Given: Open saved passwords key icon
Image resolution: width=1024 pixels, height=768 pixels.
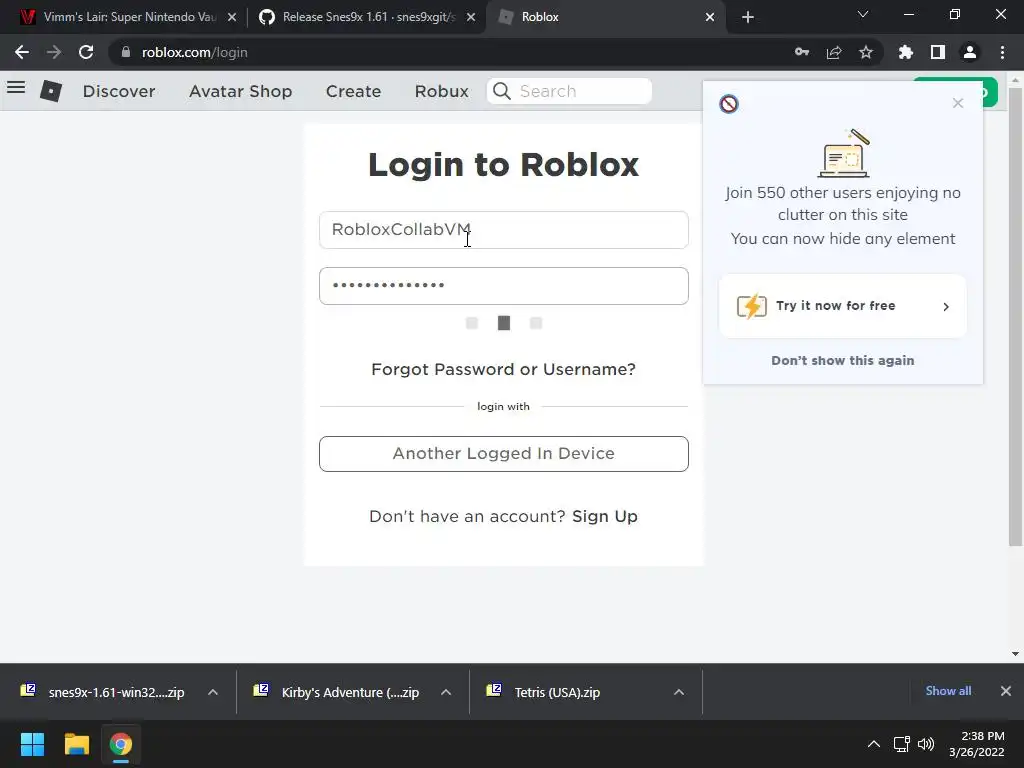Looking at the screenshot, I should (x=802, y=52).
